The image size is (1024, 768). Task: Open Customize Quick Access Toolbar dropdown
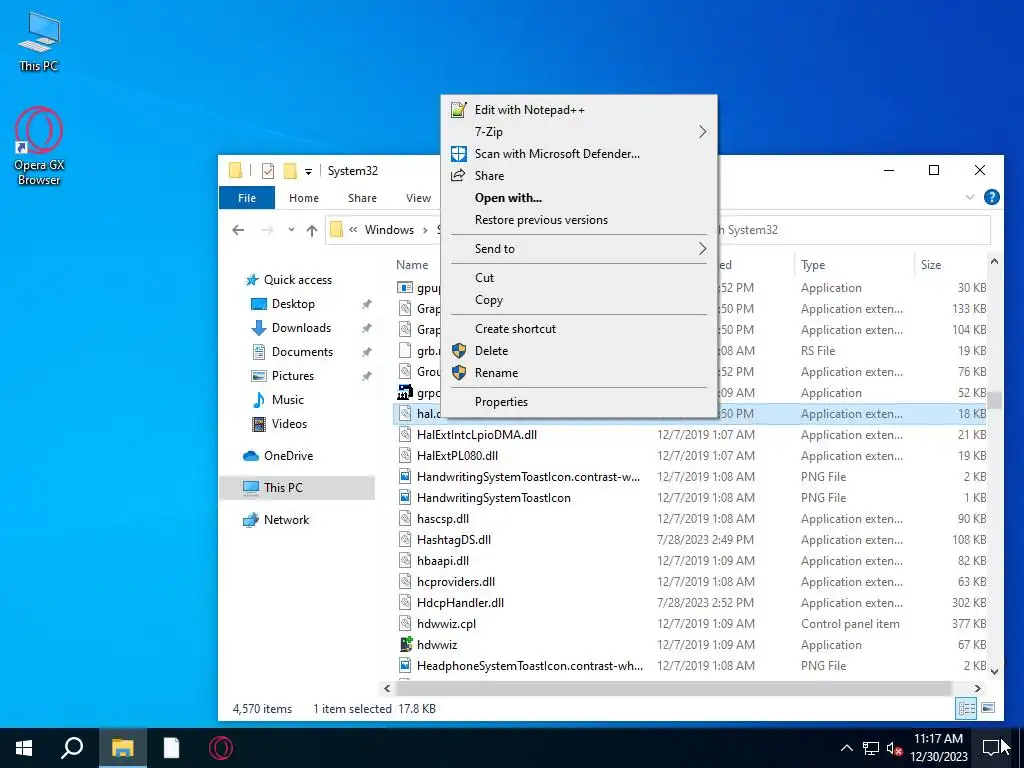click(308, 171)
